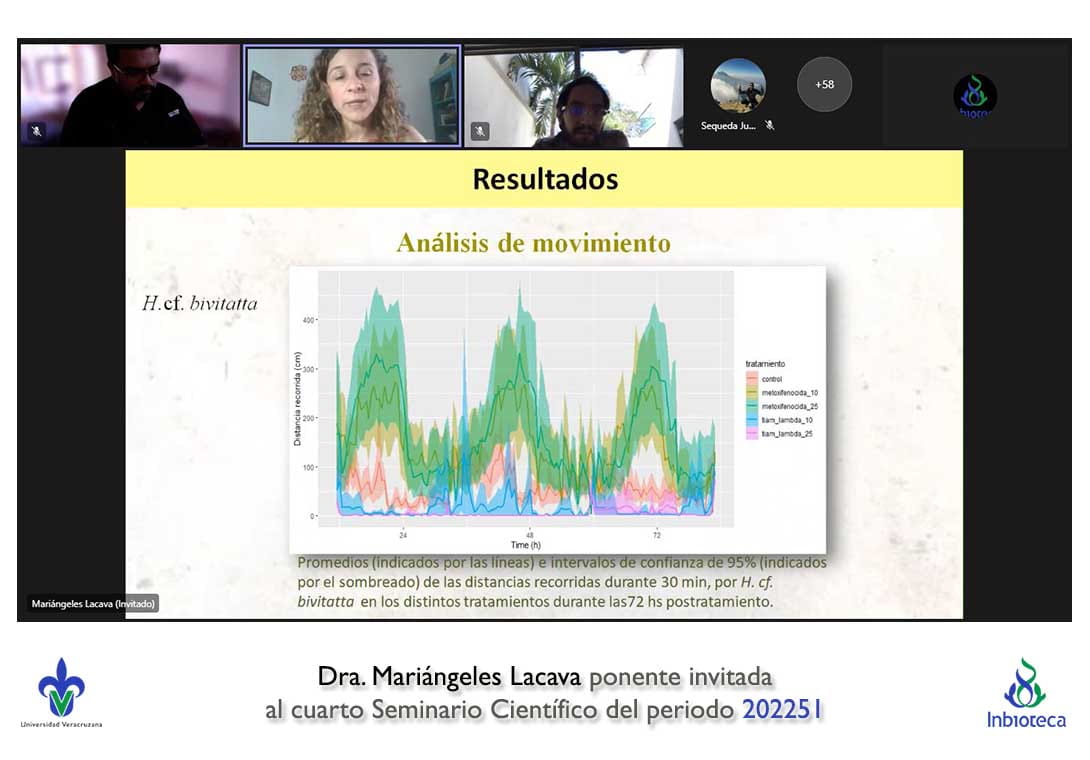Click the tiam_lambda_10 legend swatch
This screenshot has height=760, width=1090.
(x=752, y=421)
